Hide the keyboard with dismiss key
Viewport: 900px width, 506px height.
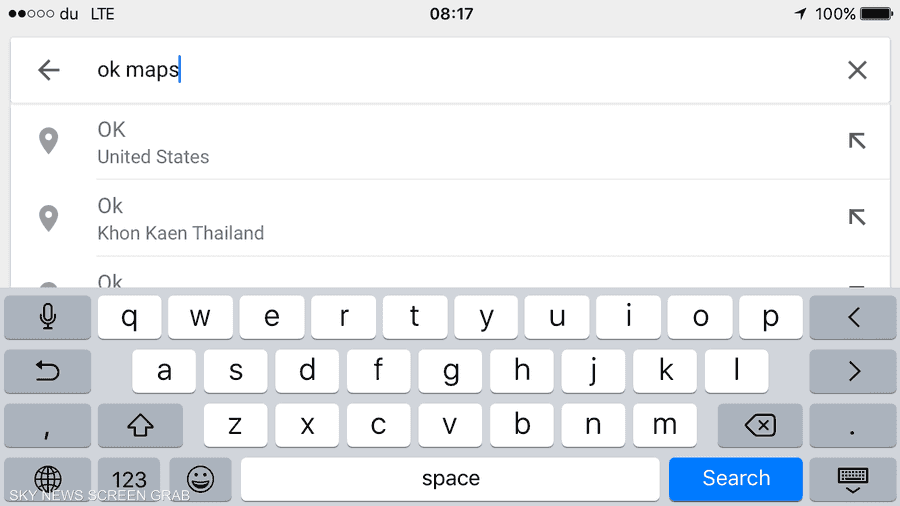(853, 480)
